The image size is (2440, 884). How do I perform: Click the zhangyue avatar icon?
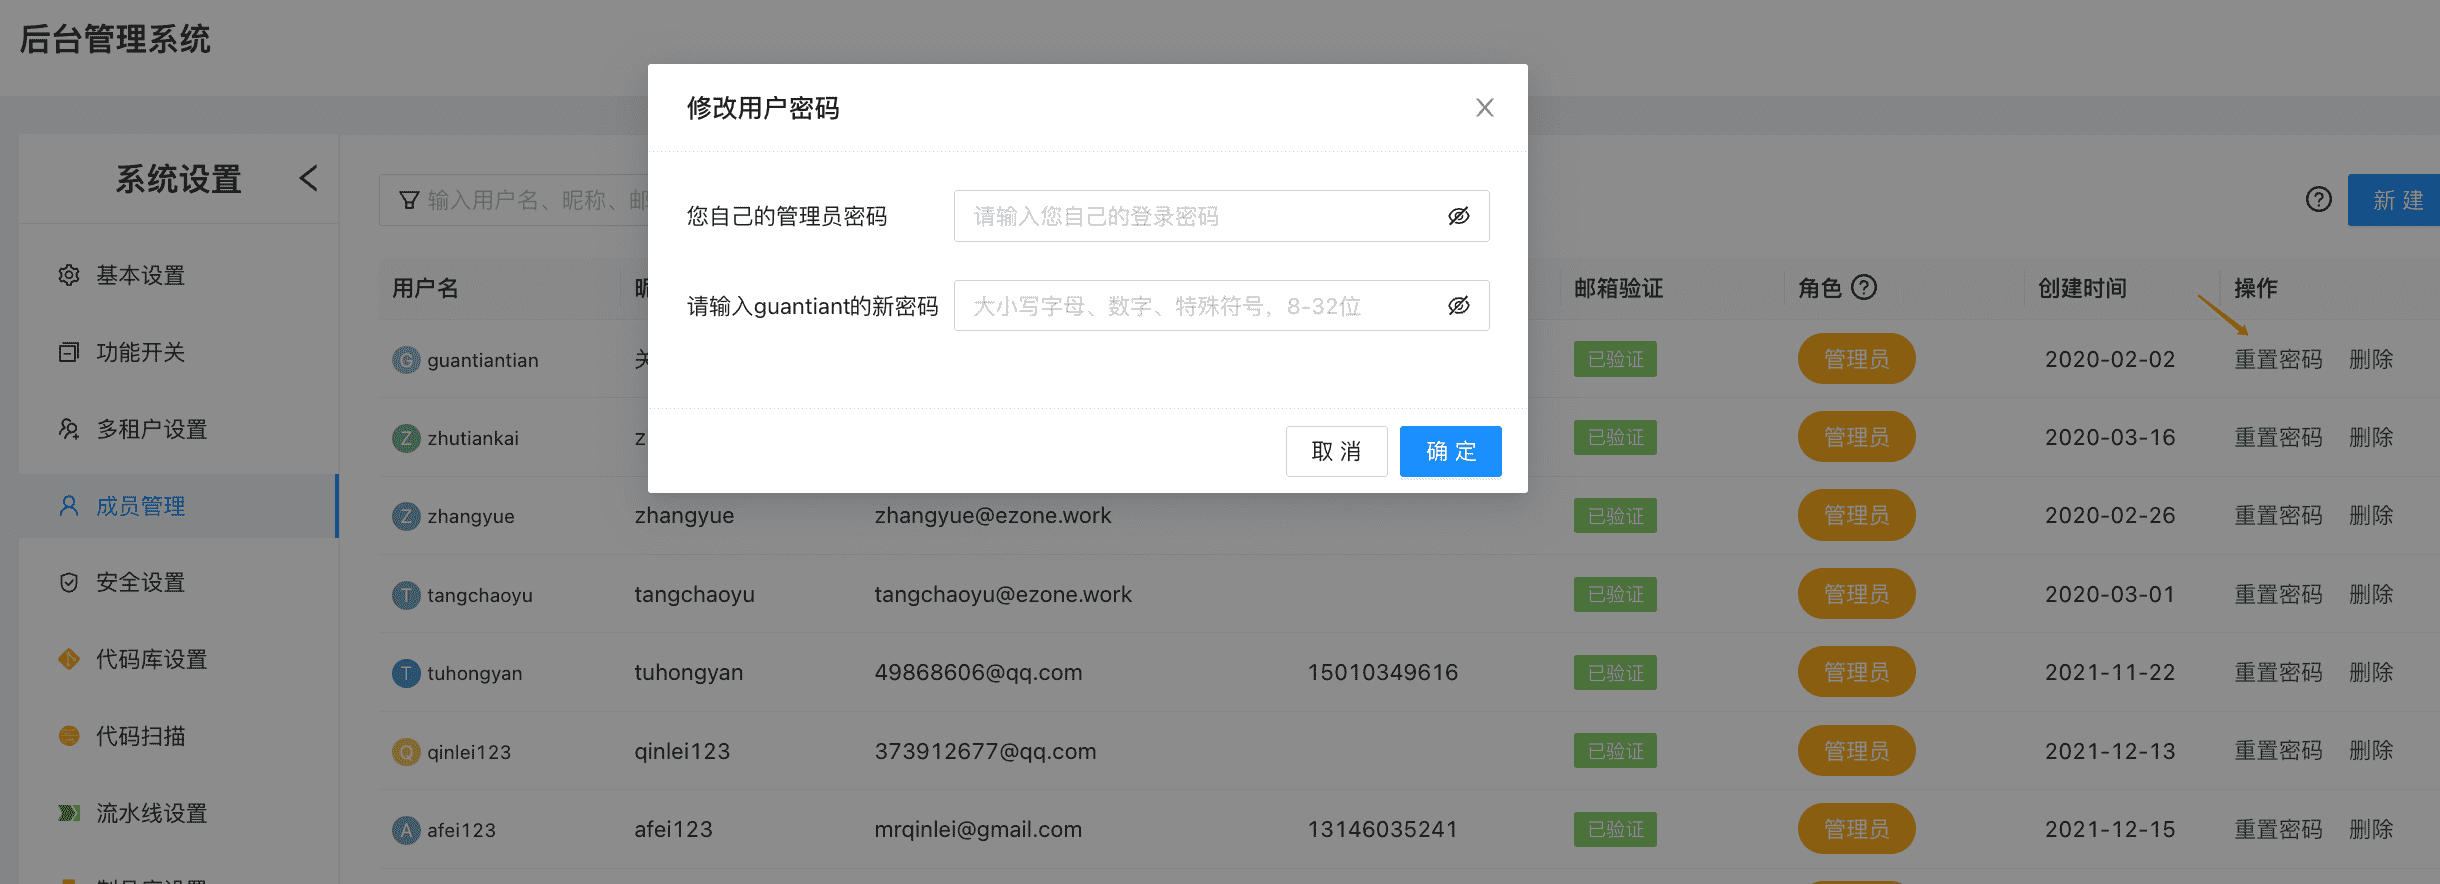click(406, 516)
